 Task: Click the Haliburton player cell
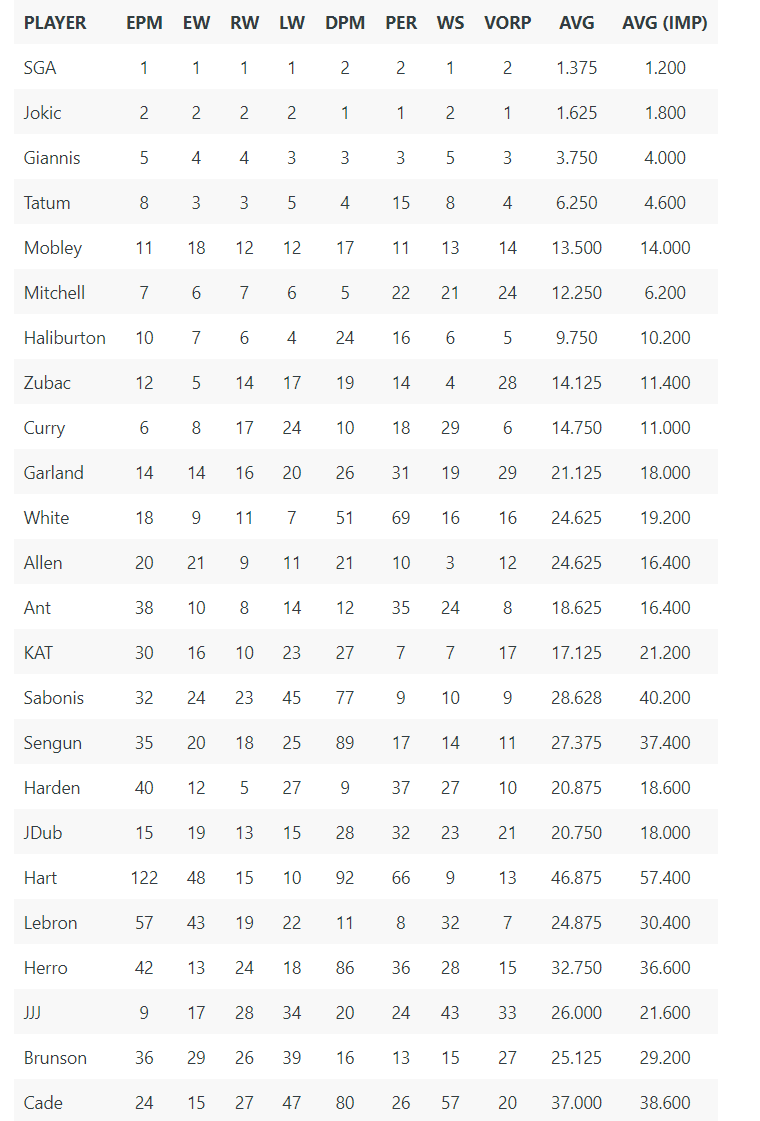click(64, 338)
